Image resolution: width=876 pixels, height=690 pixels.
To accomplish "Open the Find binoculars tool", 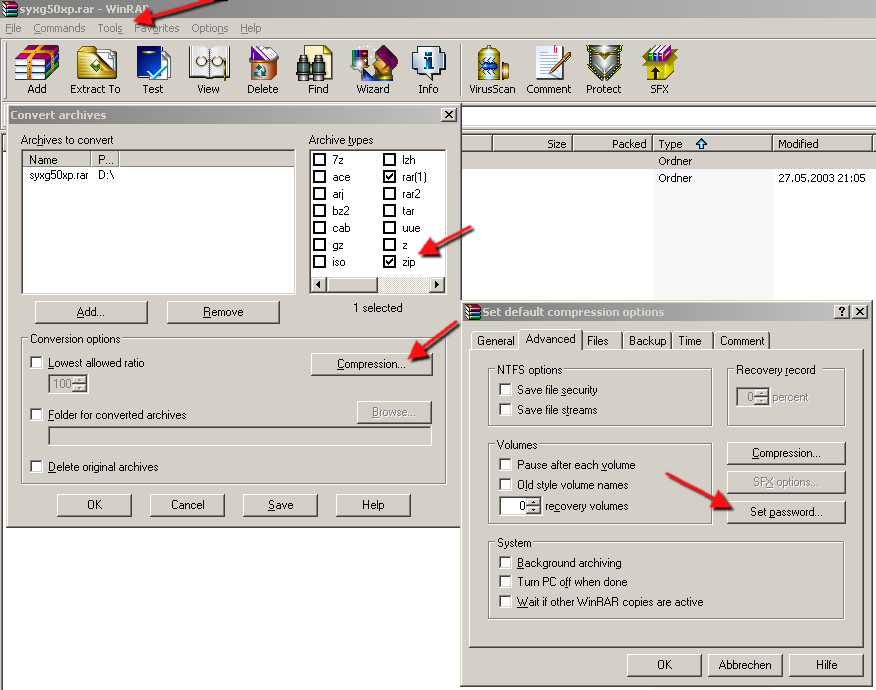I will (318, 69).
